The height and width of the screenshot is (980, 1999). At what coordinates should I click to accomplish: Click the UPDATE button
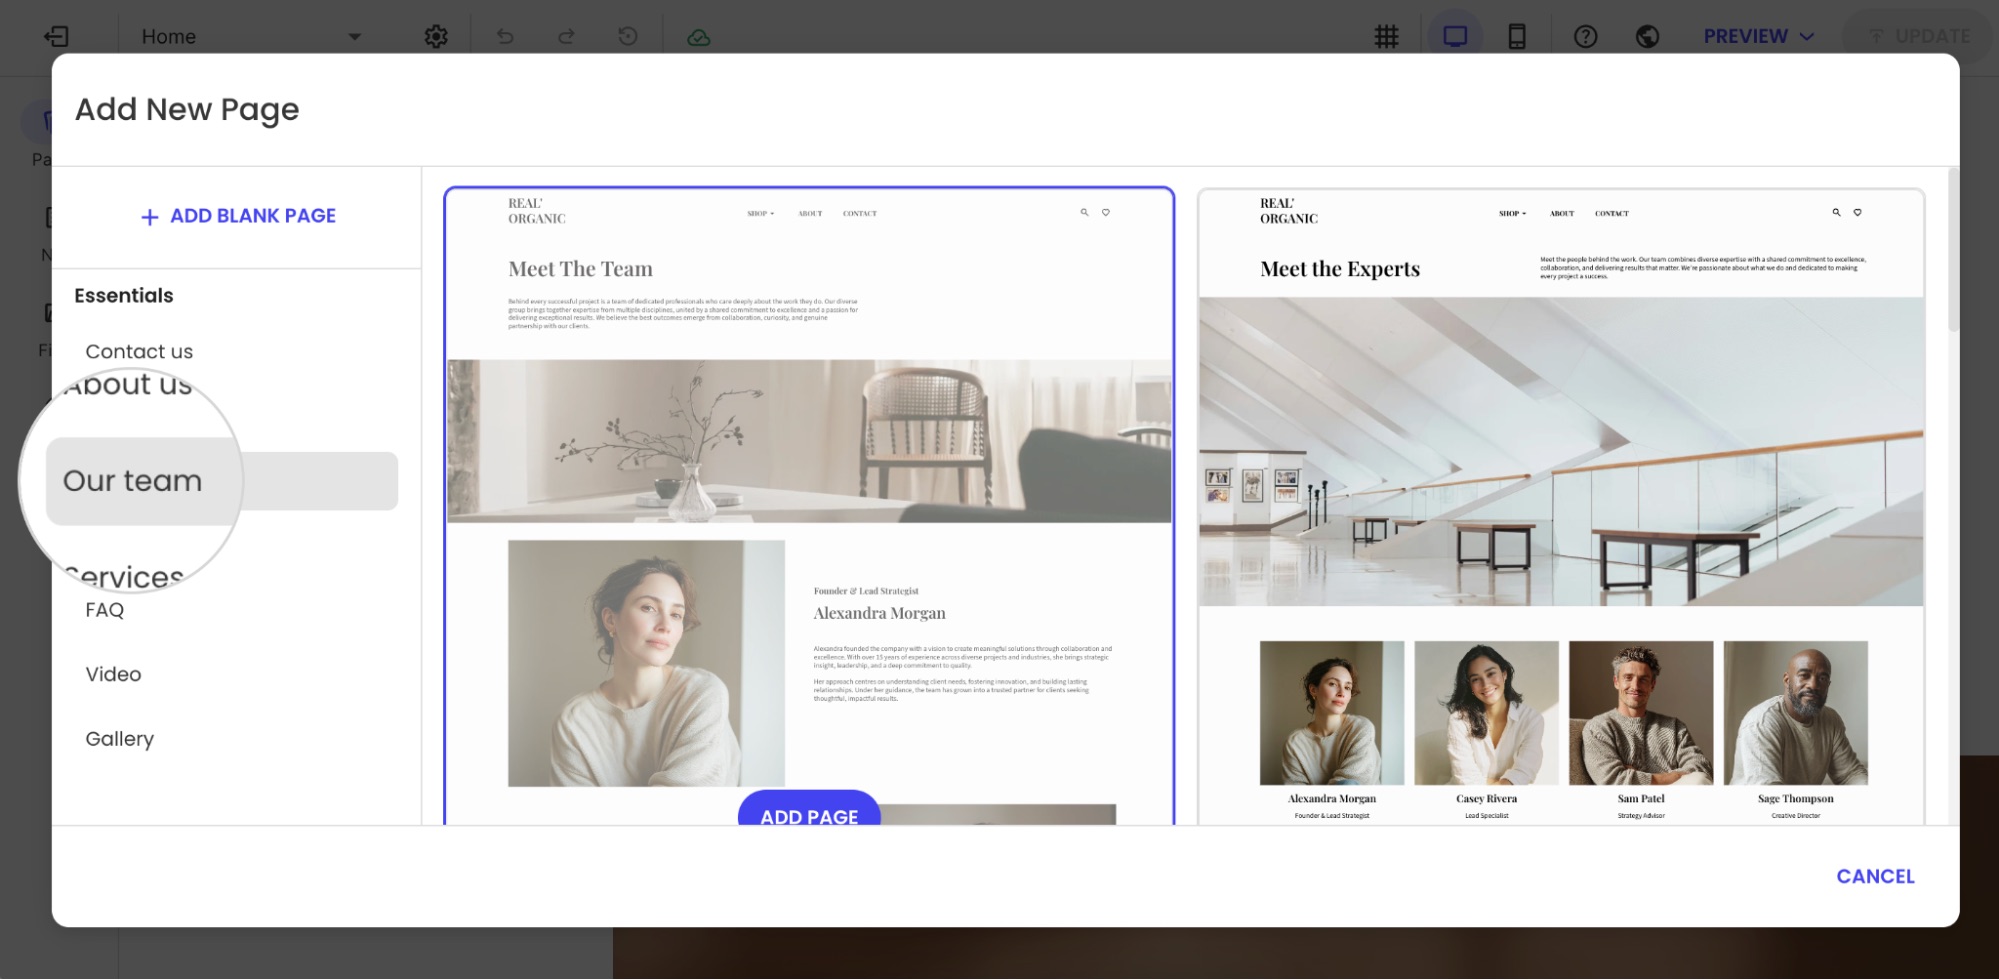point(1920,36)
